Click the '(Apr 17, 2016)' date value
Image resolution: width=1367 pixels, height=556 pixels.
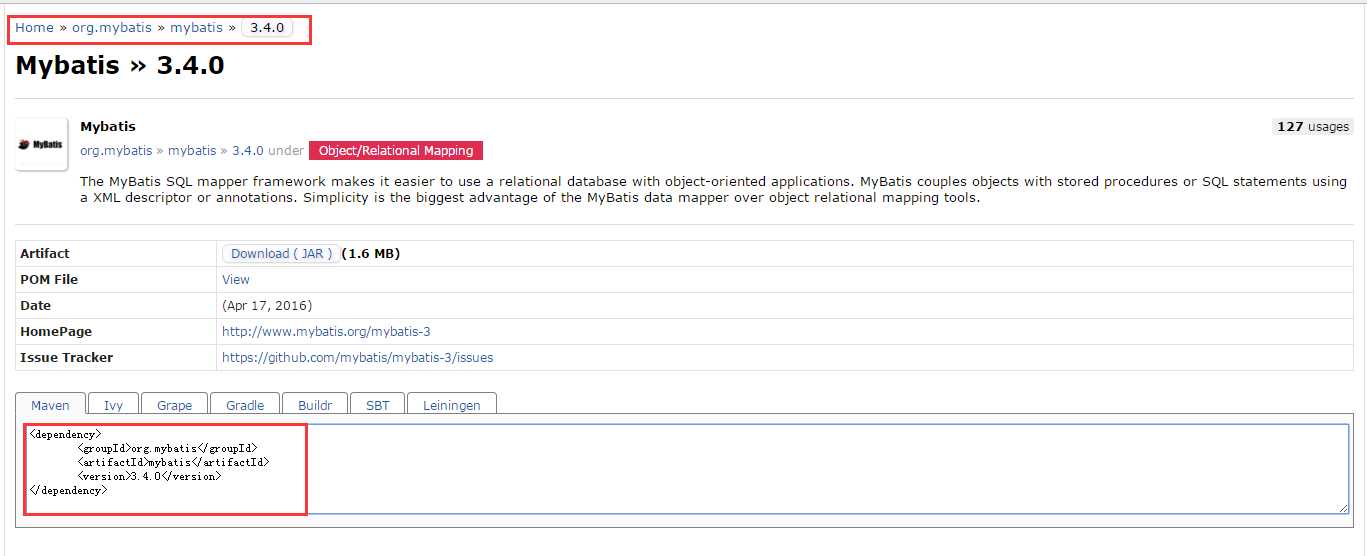(x=267, y=306)
